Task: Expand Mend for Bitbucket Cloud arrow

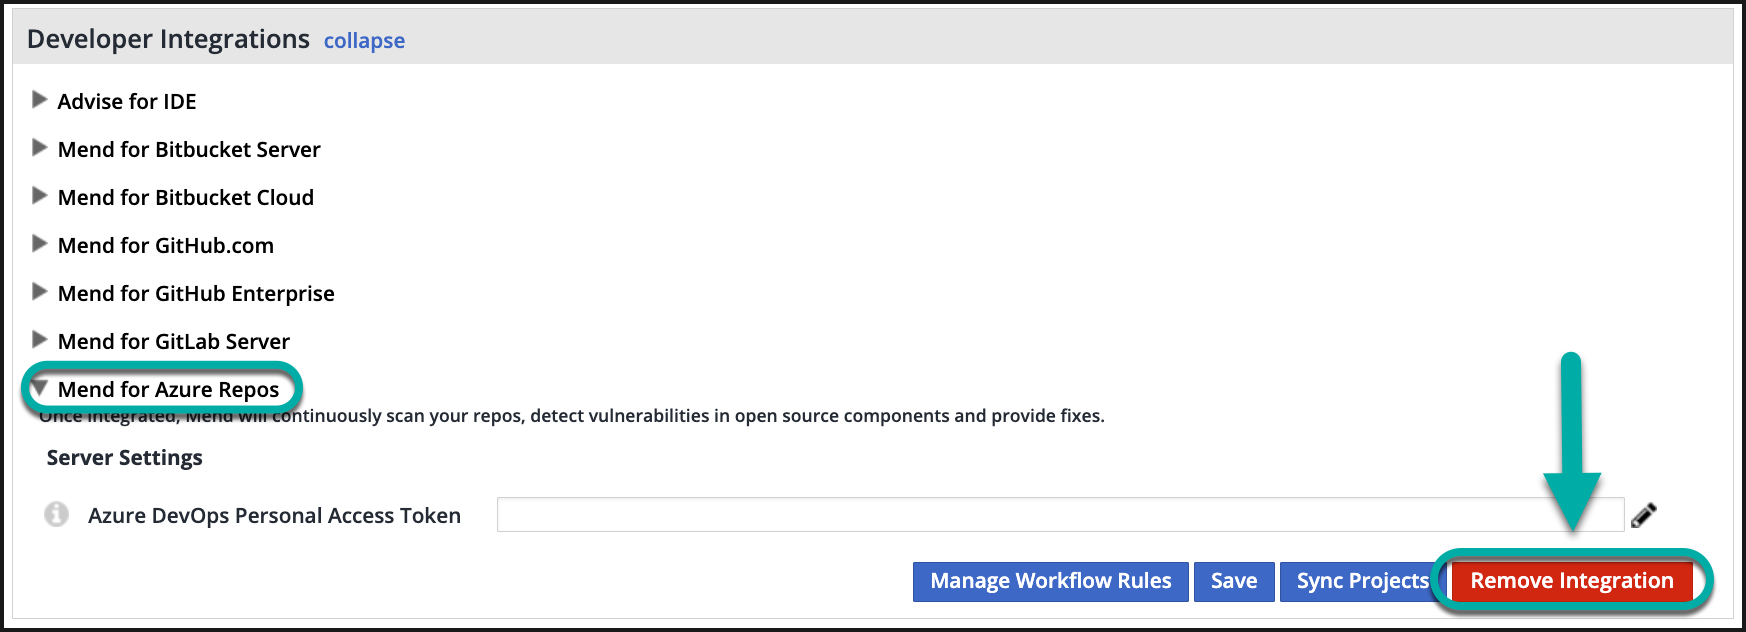Action: click(40, 196)
